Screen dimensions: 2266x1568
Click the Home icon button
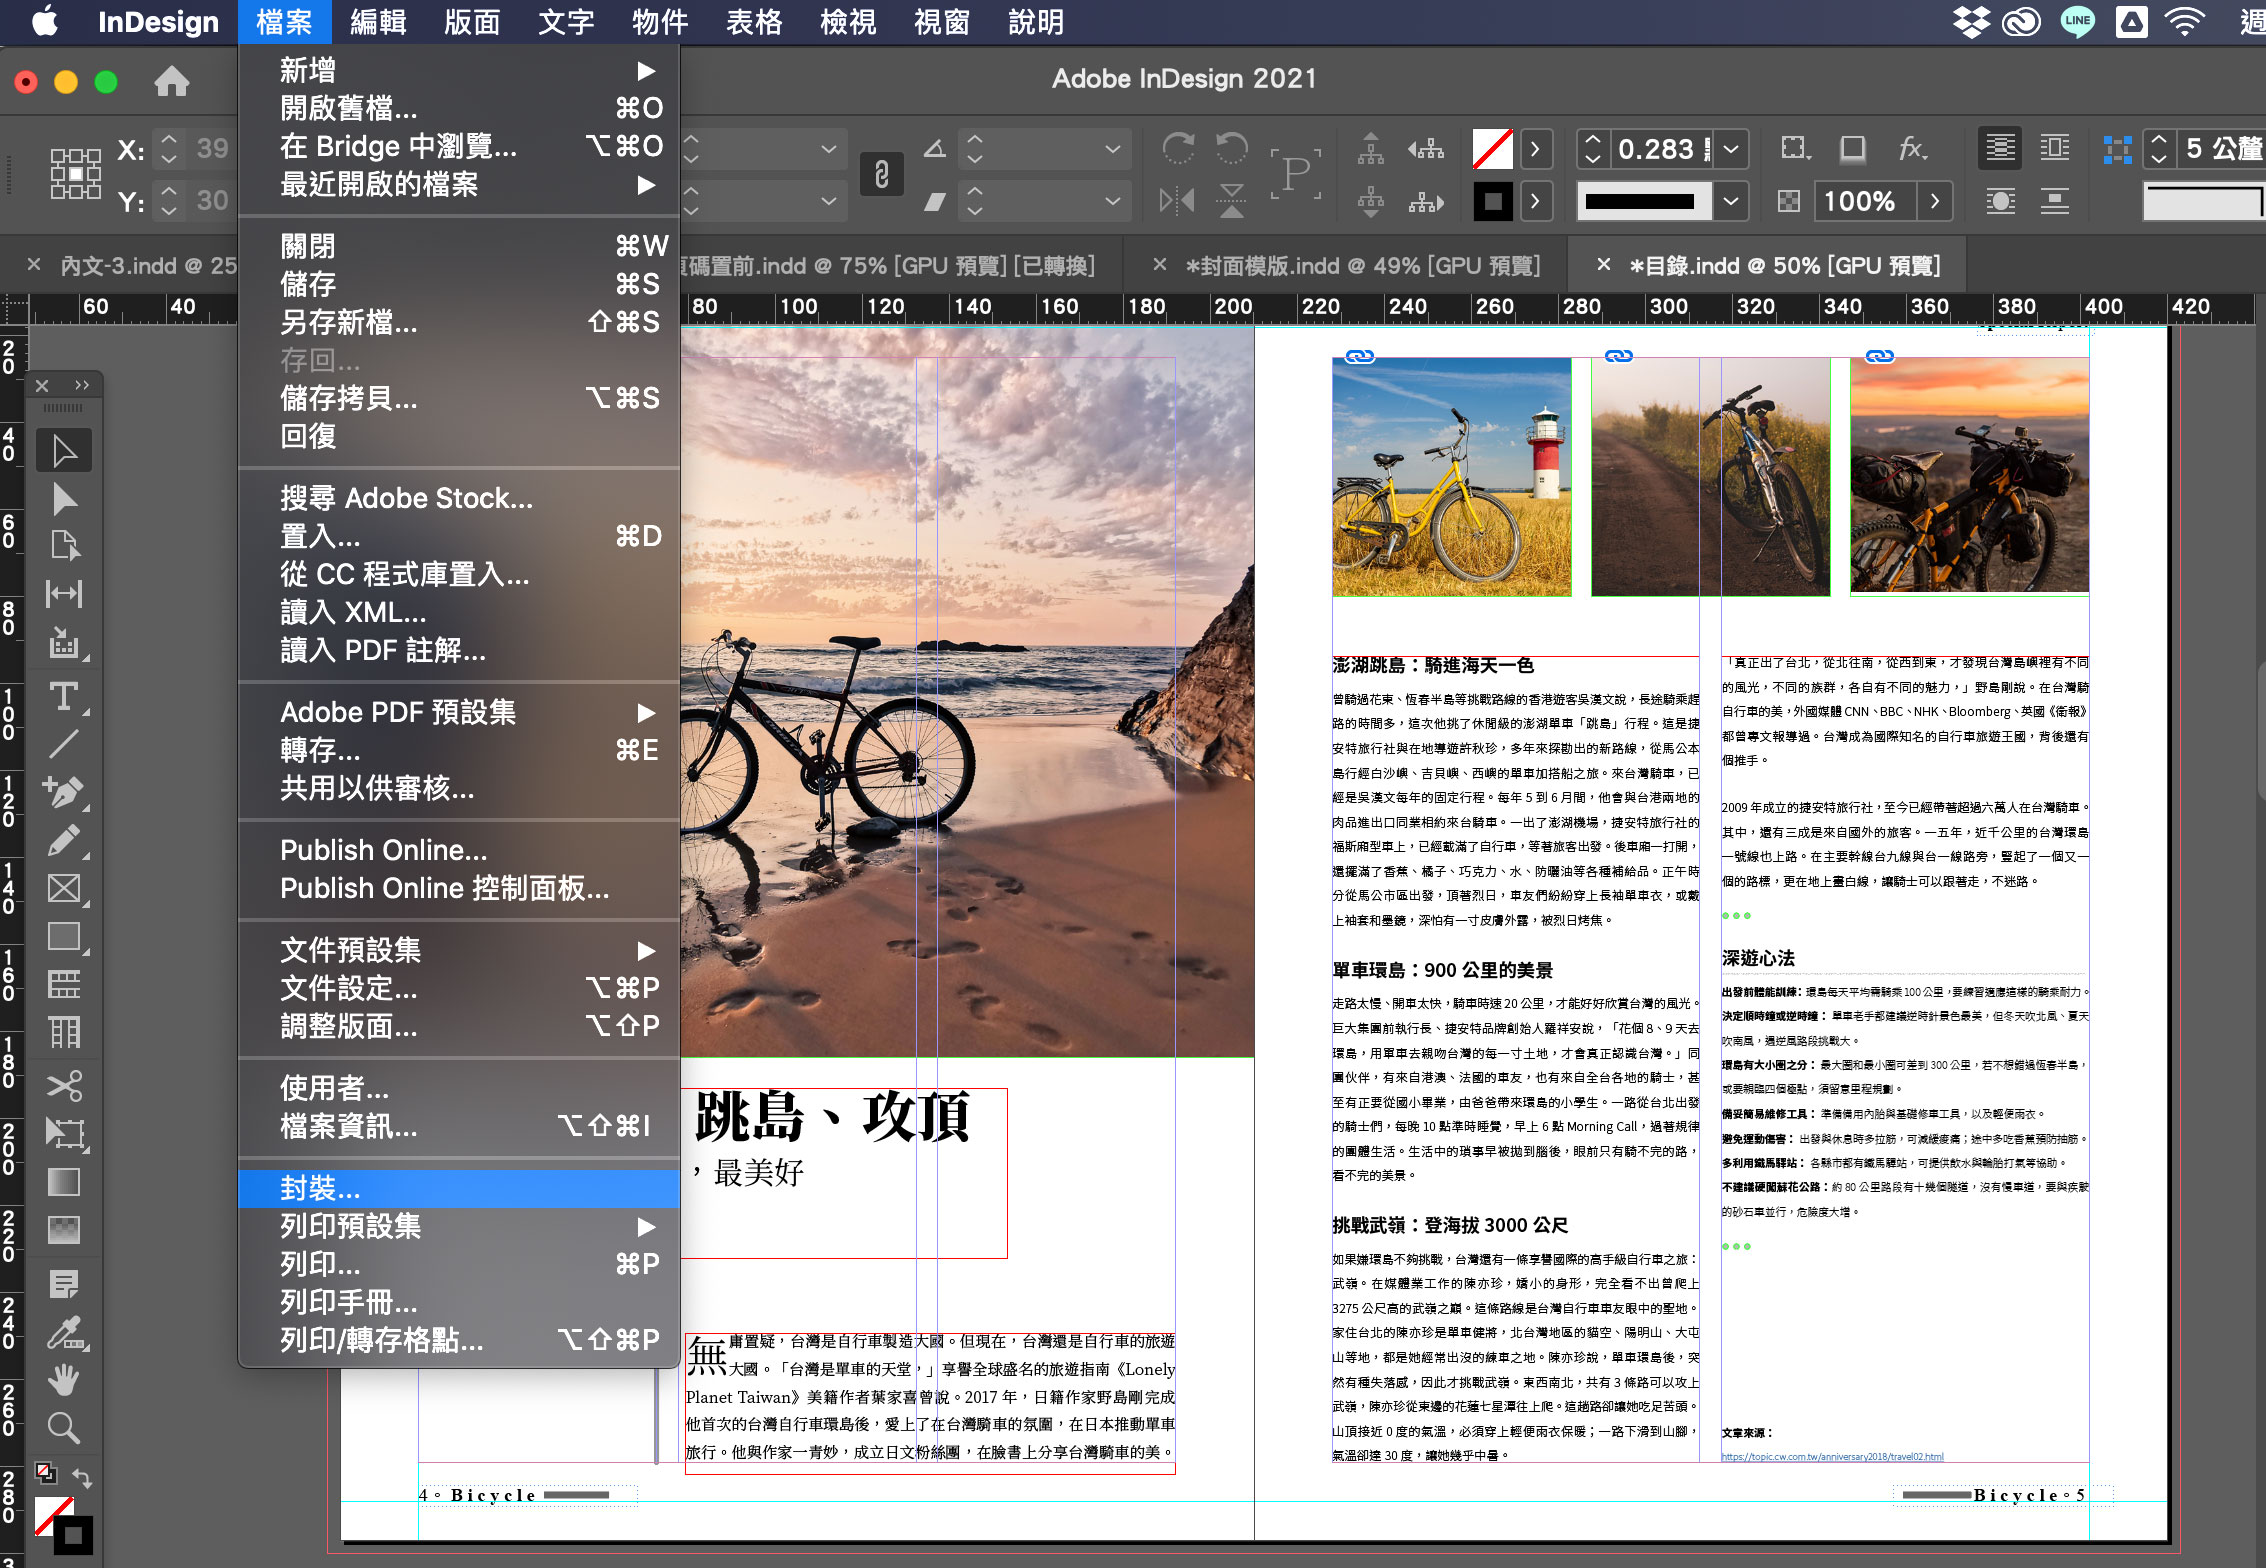coord(171,81)
